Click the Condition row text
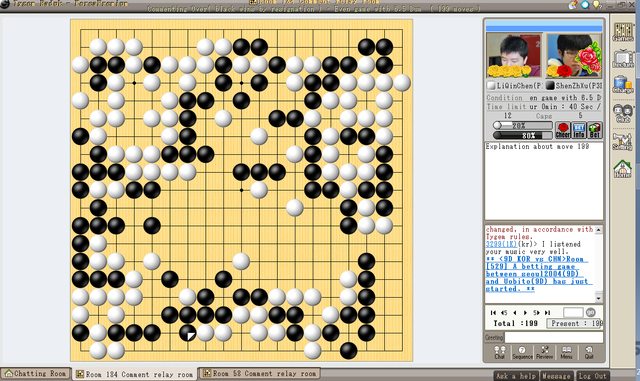Screen dimensions: 640x381 (x=544, y=98)
